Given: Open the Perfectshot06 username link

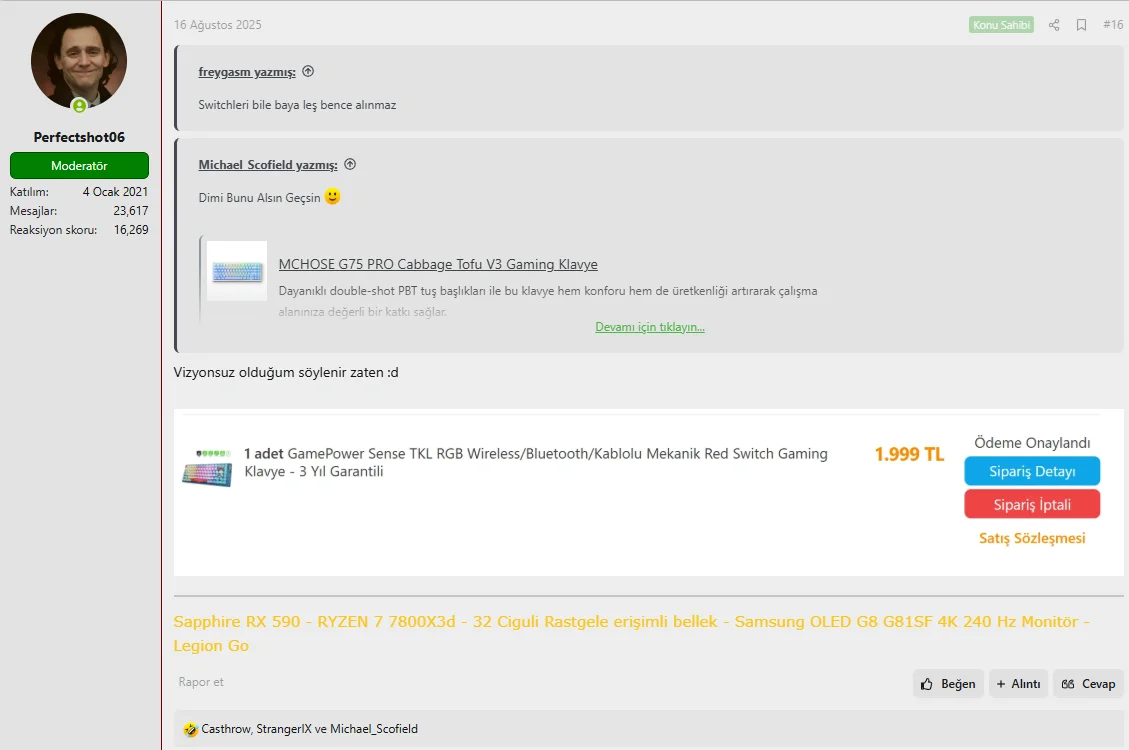Looking at the screenshot, I should click(x=79, y=137).
